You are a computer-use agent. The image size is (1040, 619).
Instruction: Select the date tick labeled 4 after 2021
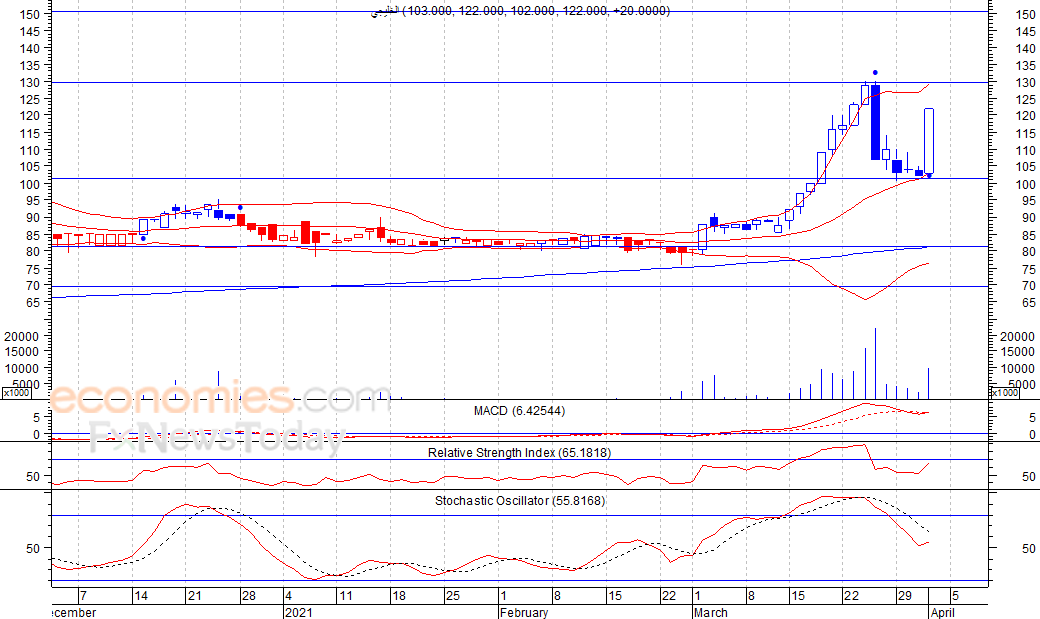point(289,596)
